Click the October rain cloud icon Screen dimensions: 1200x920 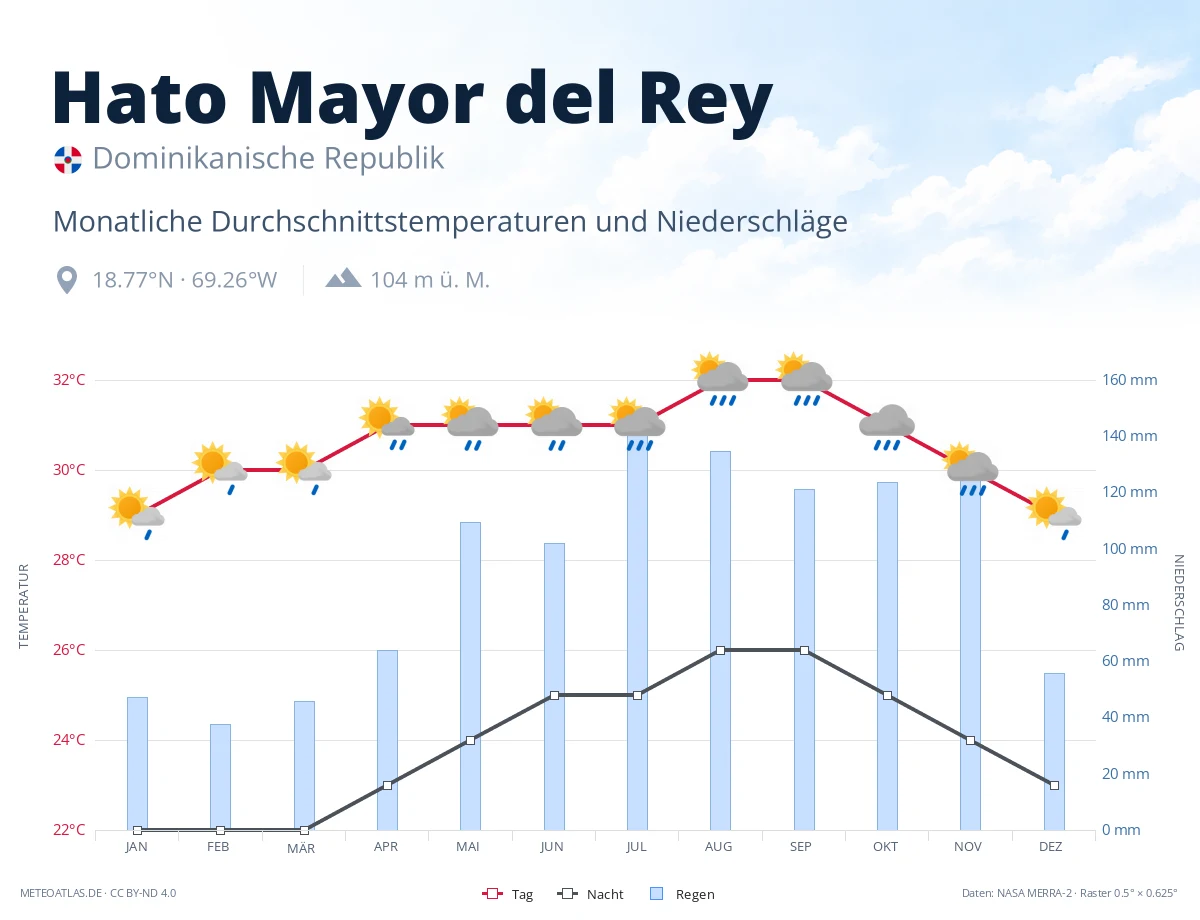pos(887,427)
